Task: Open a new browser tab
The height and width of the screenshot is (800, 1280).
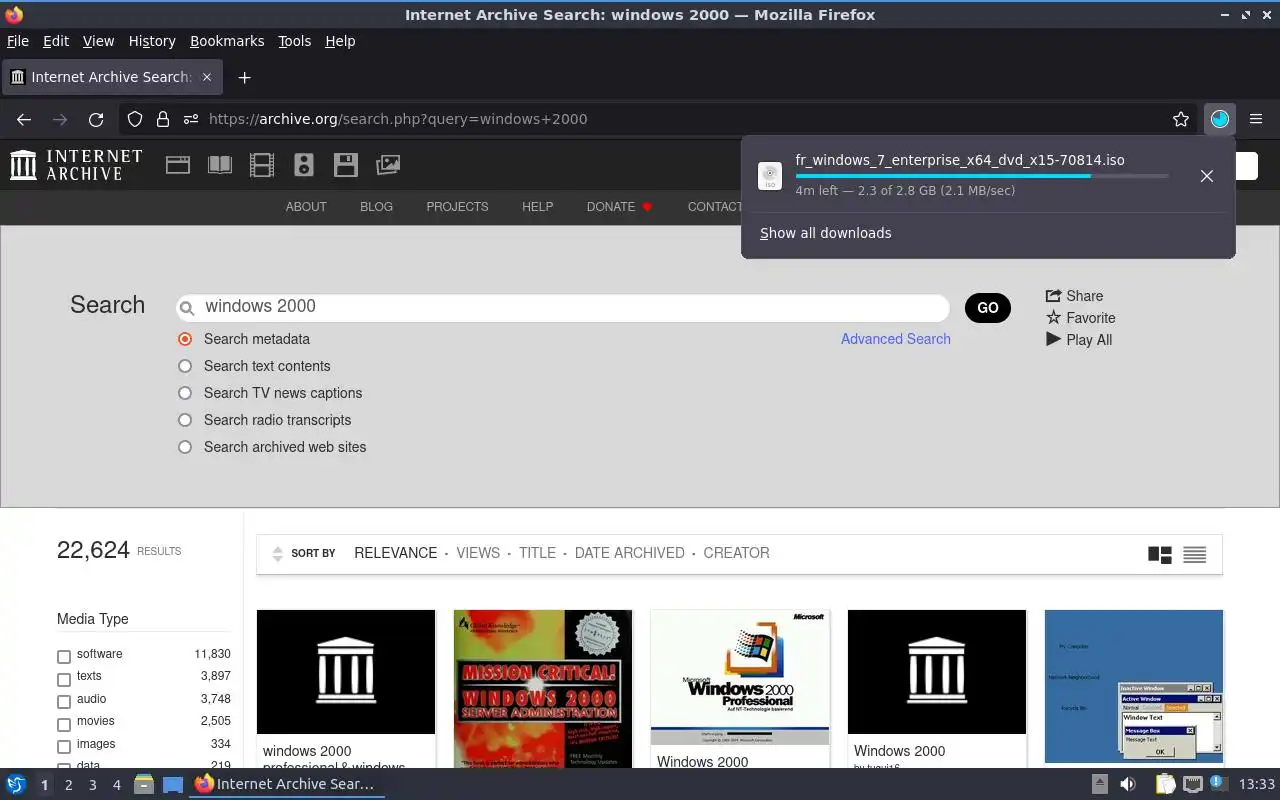Action: pyautogui.click(x=244, y=77)
